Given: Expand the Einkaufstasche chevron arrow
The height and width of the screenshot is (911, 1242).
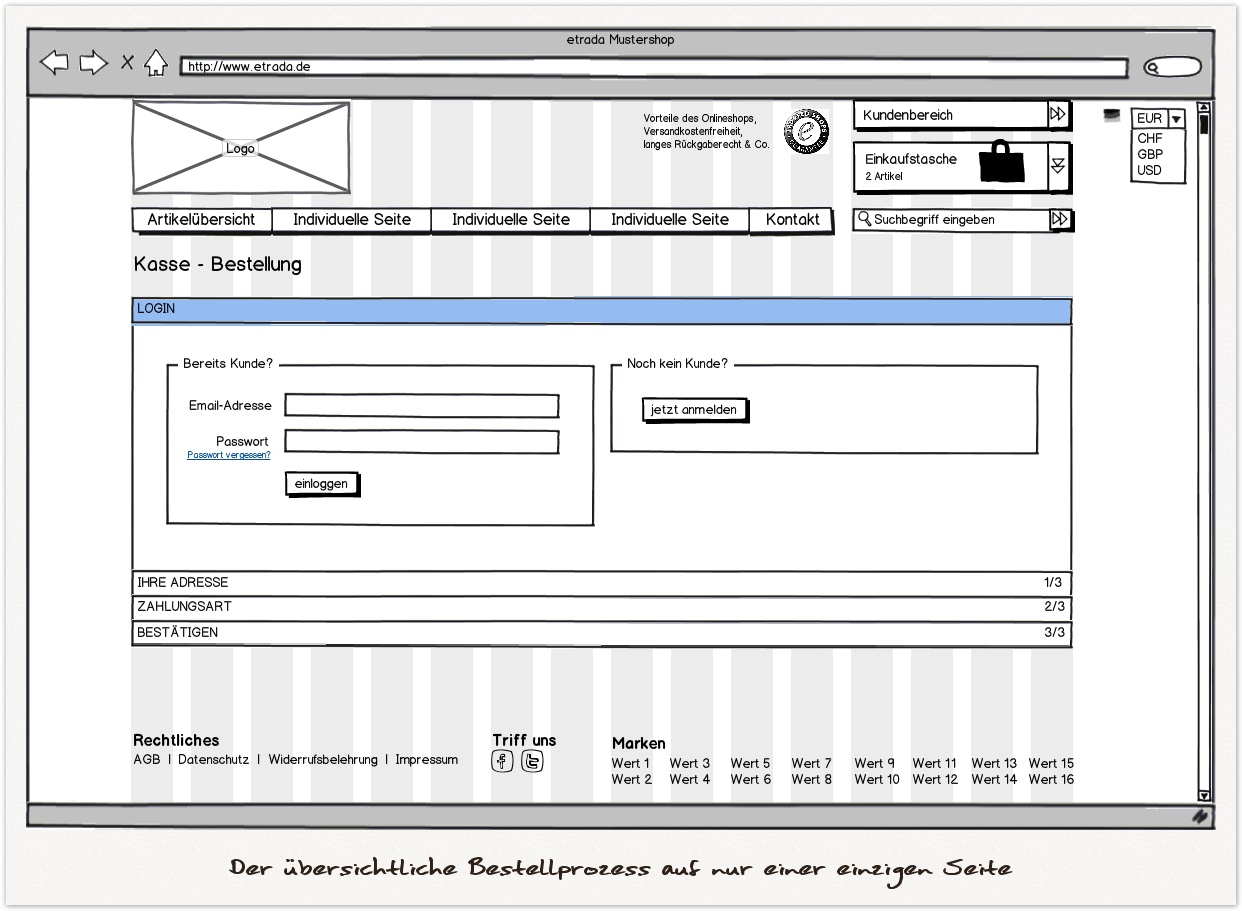Looking at the screenshot, I should [x=1057, y=166].
